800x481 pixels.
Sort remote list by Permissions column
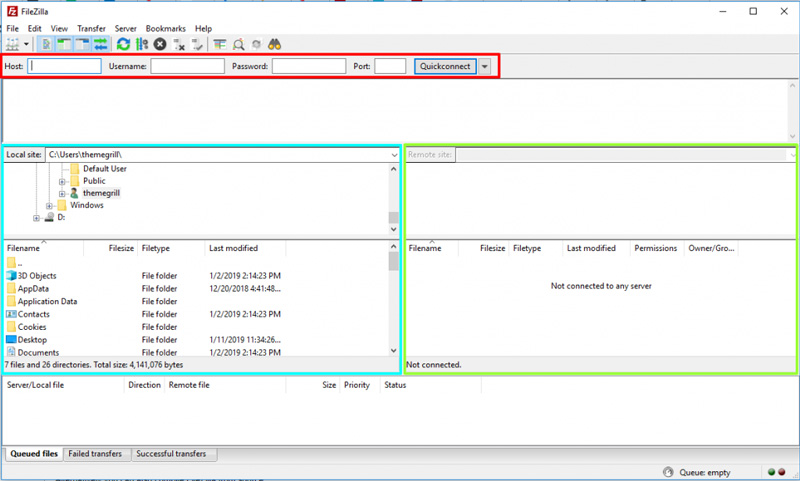(x=656, y=248)
